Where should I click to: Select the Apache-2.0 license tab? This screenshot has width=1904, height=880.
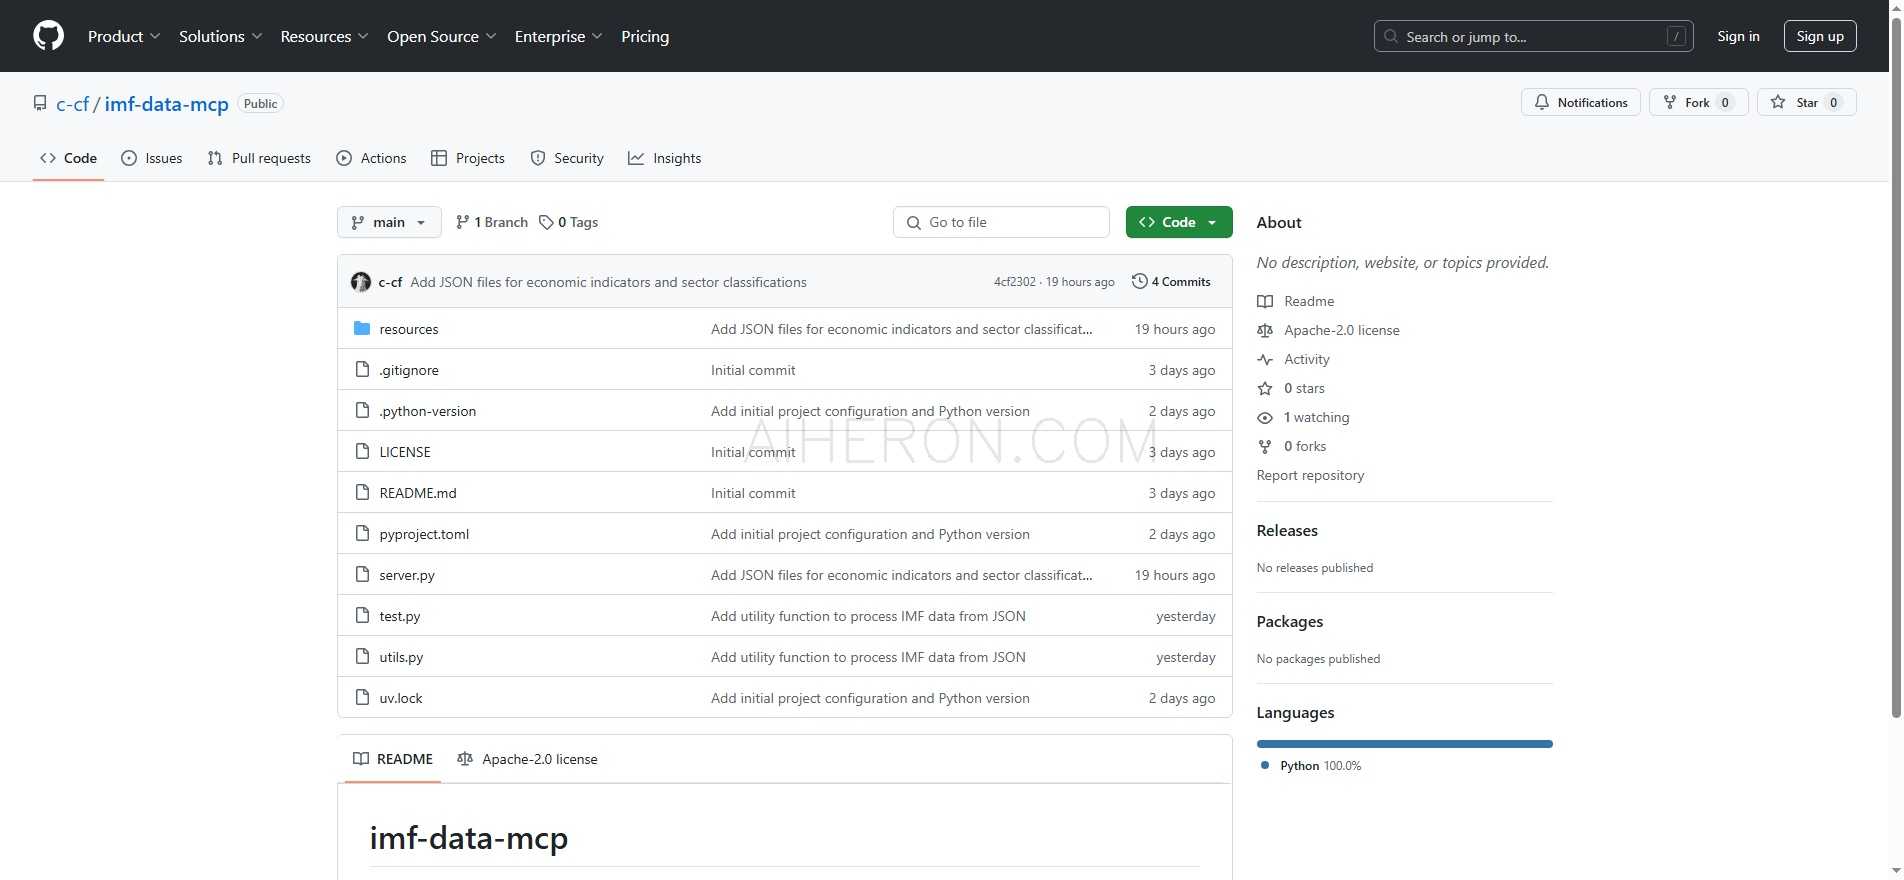pos(527,759)
